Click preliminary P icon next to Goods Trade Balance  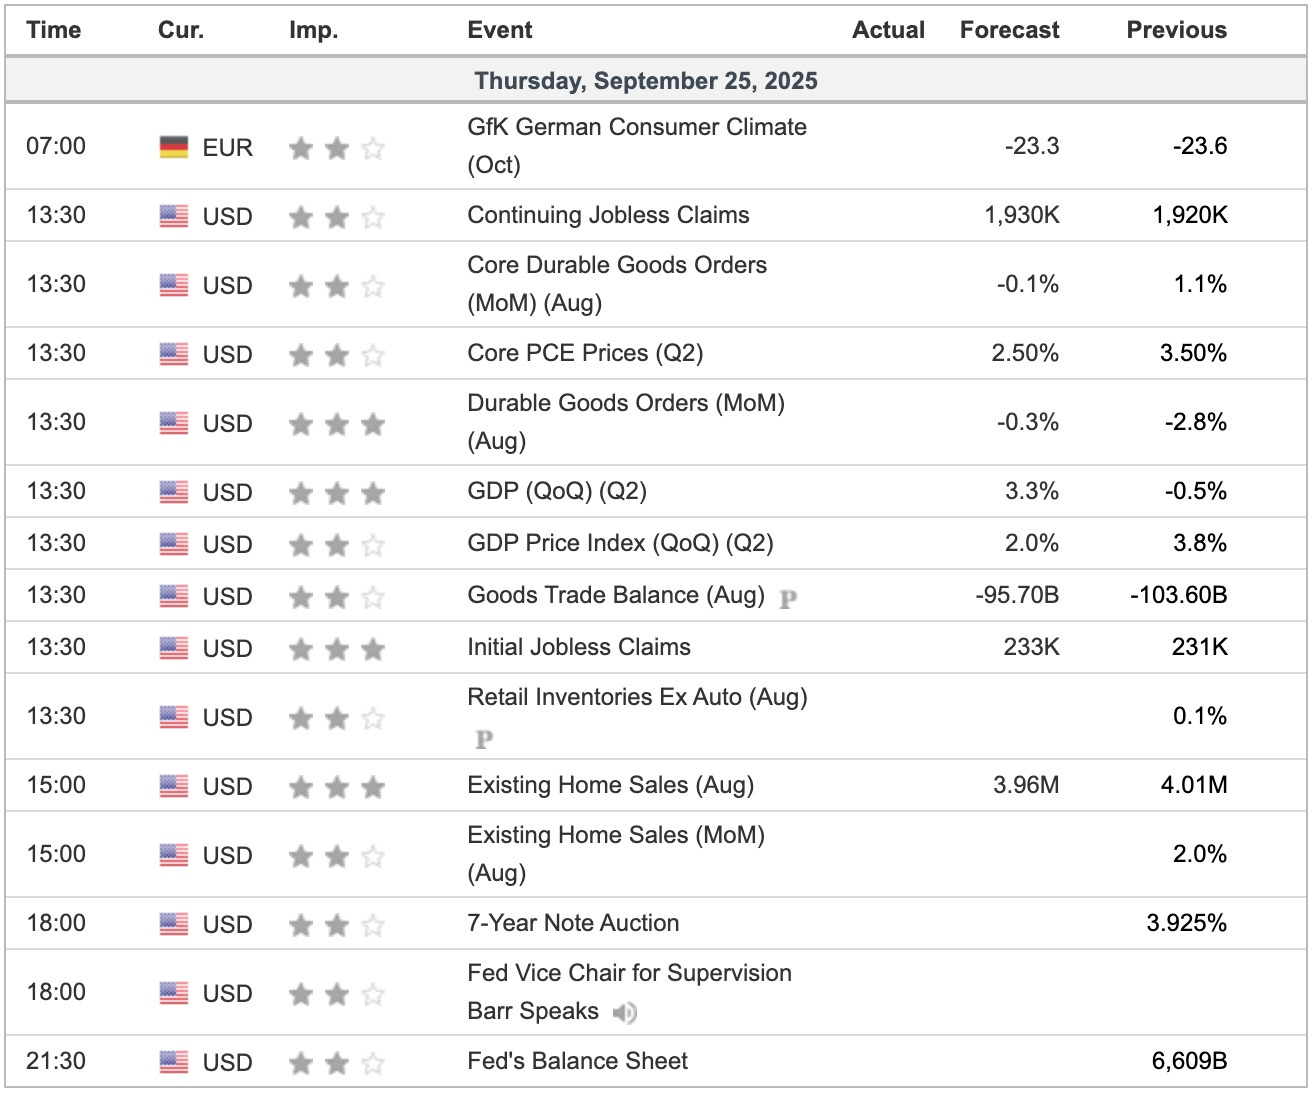[x=788, y=598]
